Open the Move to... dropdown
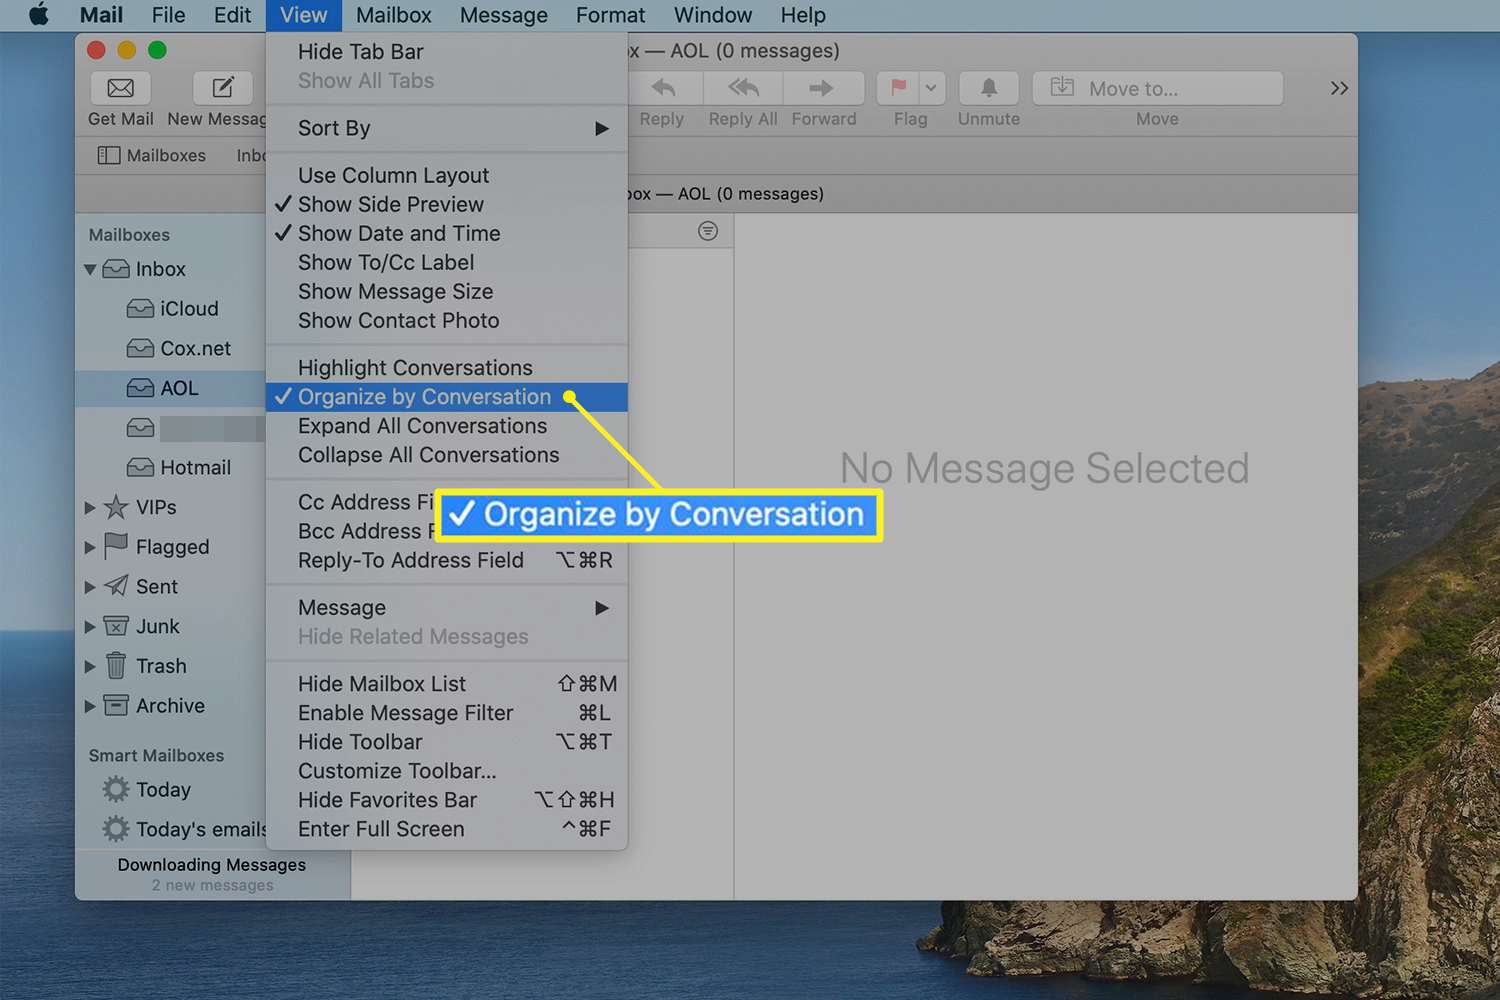This screenshot has height=1000, width=1500. pyautogui.click(x=1157, y=88)
